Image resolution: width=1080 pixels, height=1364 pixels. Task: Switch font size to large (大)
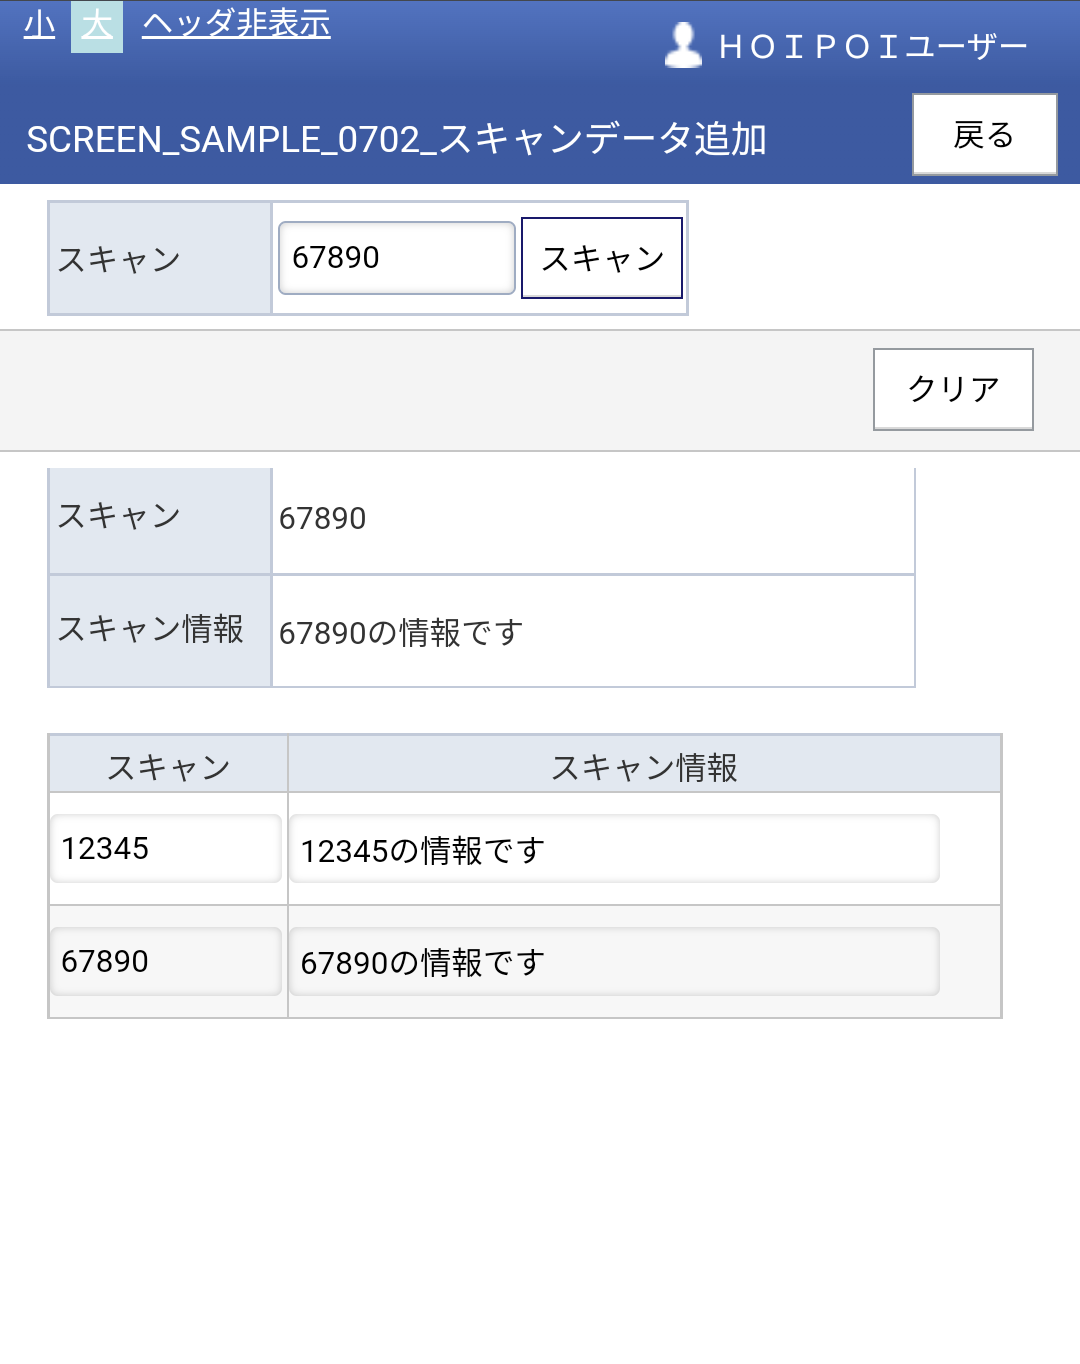(97, 26)
